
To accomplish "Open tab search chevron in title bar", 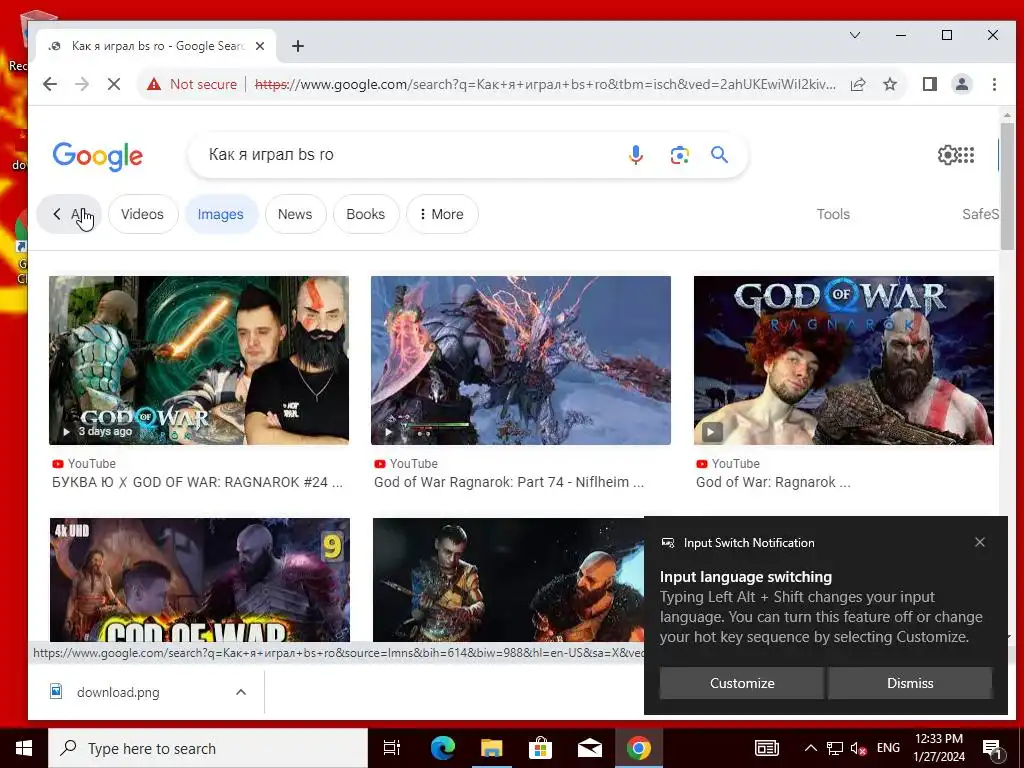I will click(855, 35).
